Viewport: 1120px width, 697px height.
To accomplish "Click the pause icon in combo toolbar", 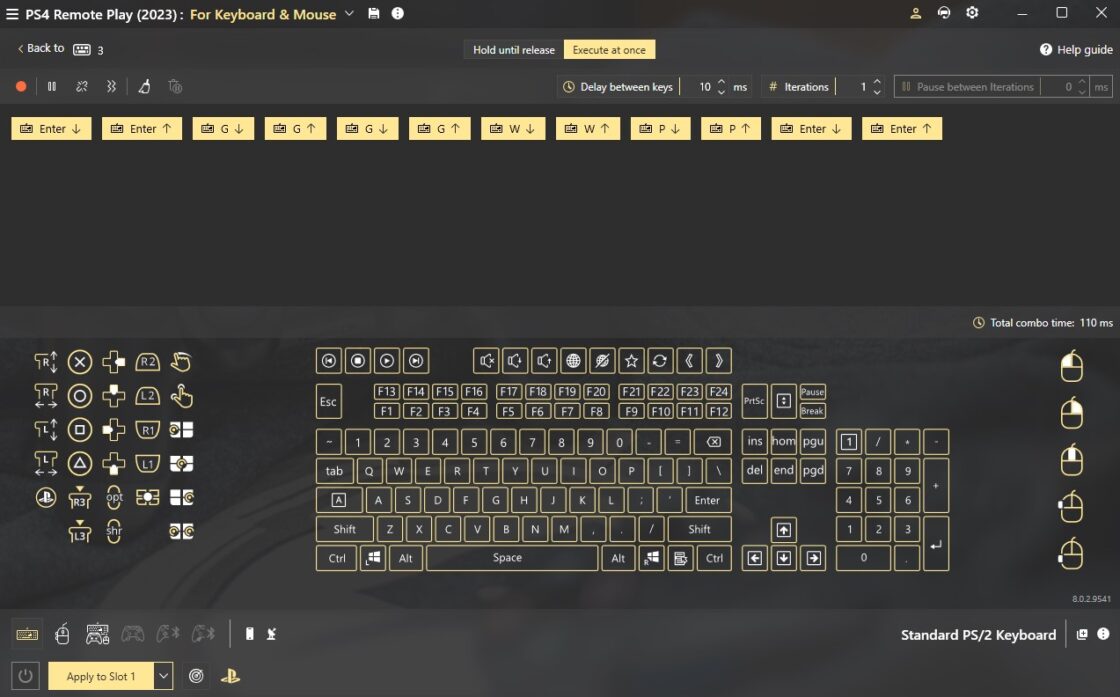I will (x=51, y=86).
